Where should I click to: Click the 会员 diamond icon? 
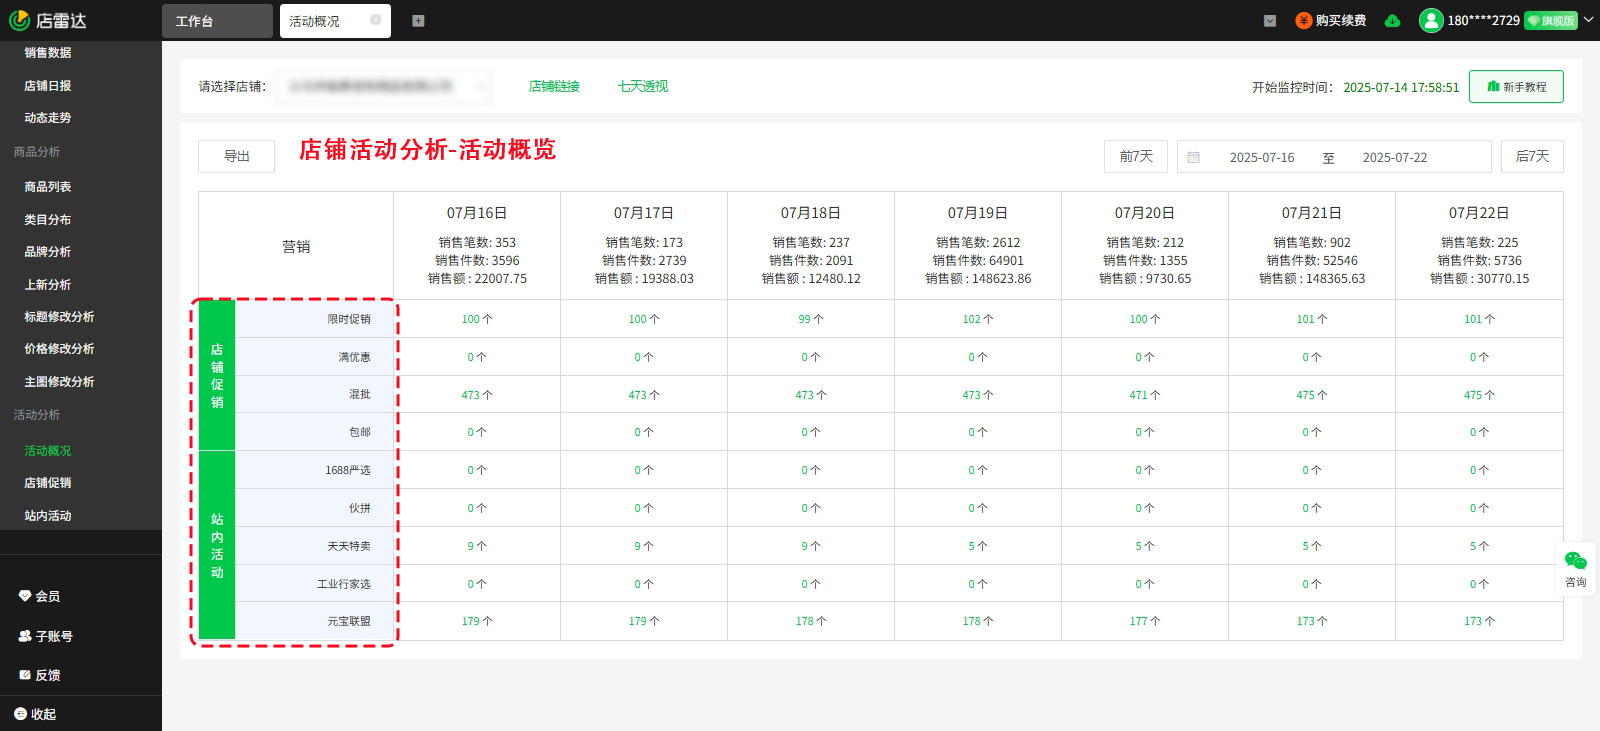coord(25,596)
